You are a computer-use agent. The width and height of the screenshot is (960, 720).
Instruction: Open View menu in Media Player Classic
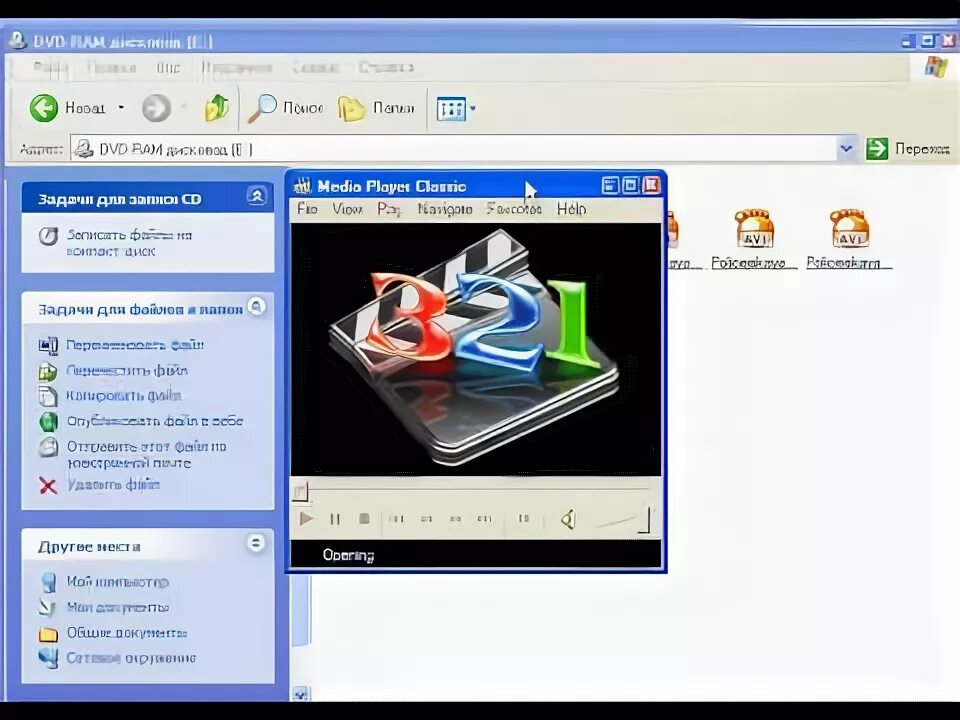point(348,209)
